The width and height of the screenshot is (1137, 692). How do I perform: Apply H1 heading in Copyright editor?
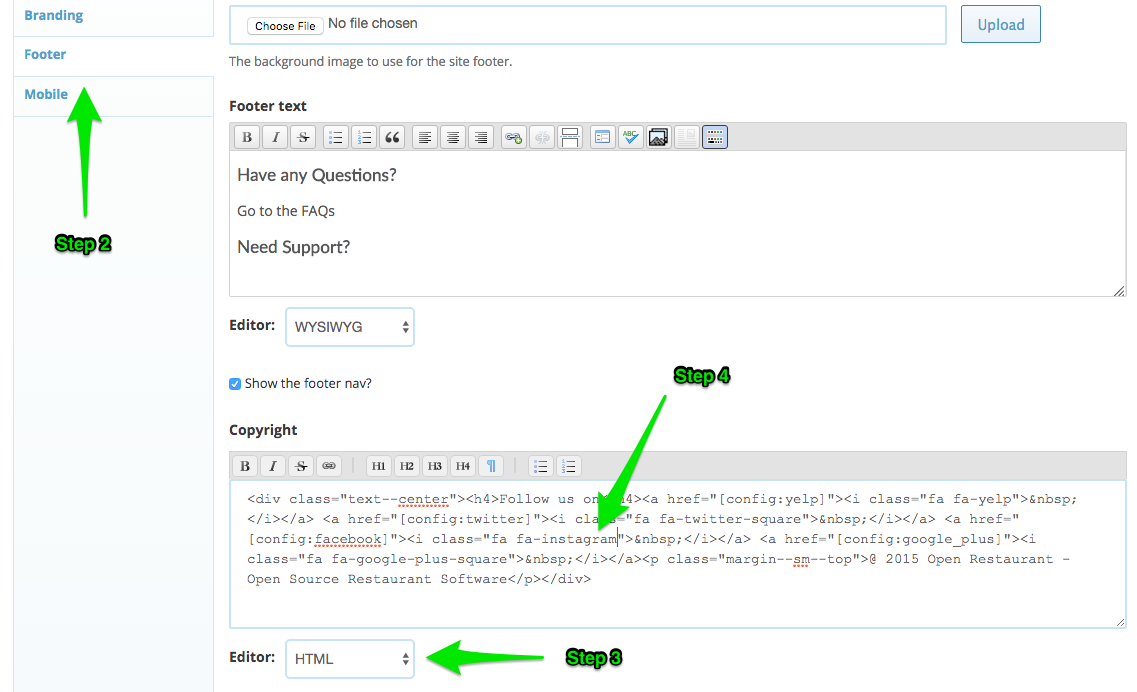point(379,466)
